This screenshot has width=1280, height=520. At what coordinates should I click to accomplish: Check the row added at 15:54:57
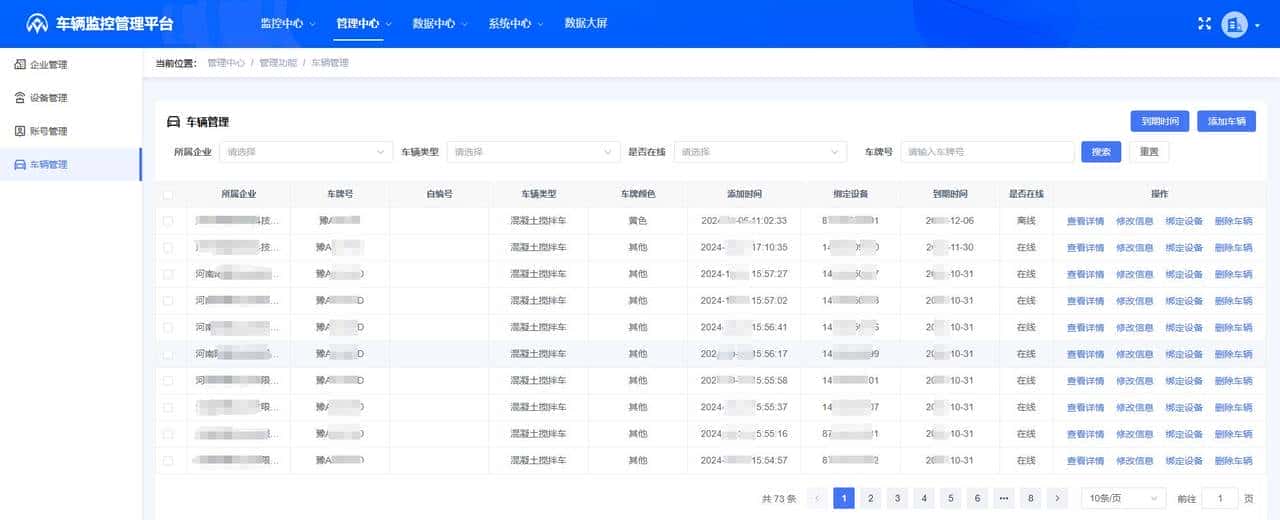tap(168, 461)
